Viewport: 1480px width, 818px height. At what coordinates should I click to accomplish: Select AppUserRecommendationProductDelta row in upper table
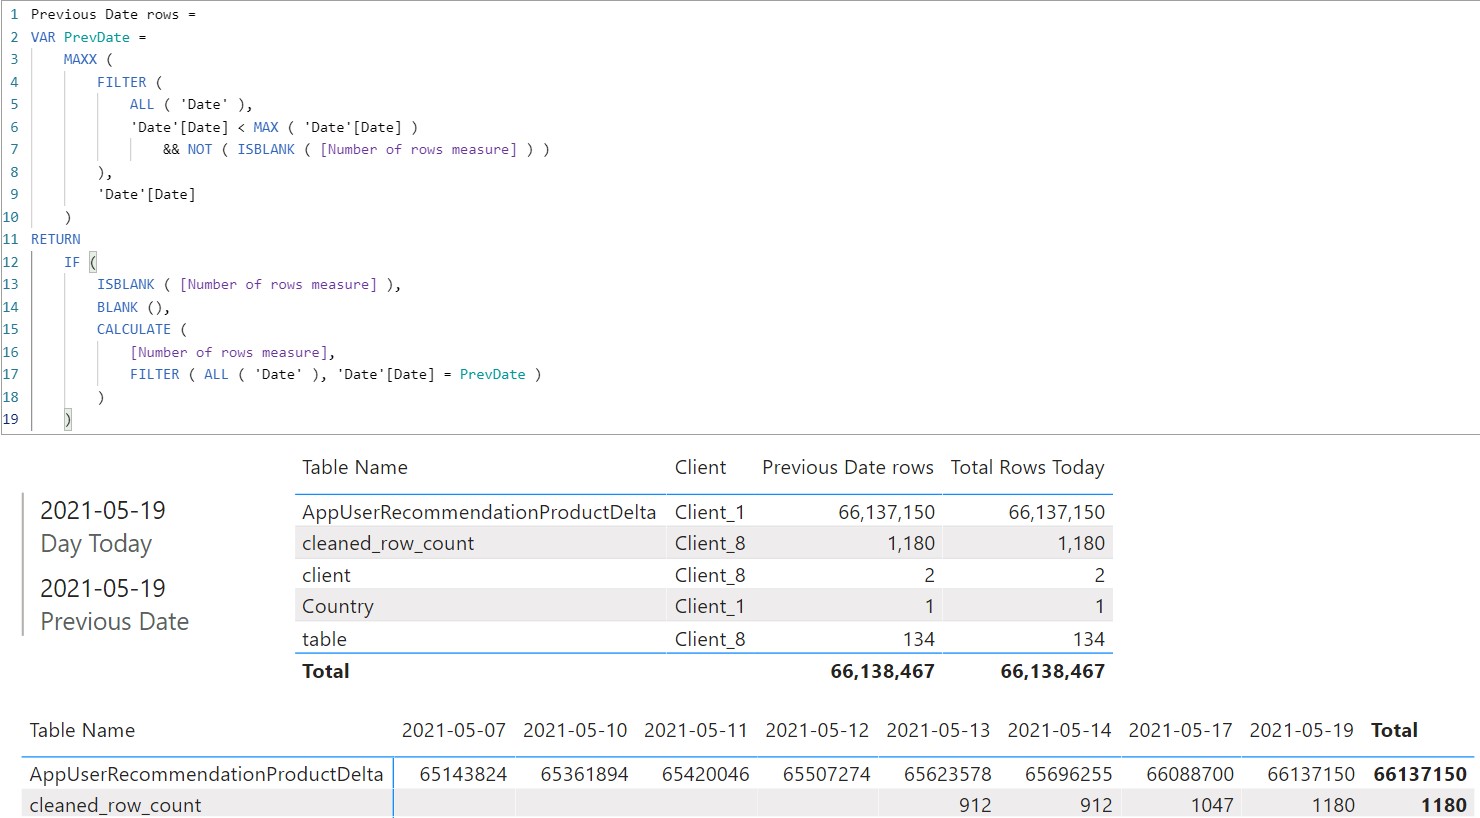click(x=704, y=512)
